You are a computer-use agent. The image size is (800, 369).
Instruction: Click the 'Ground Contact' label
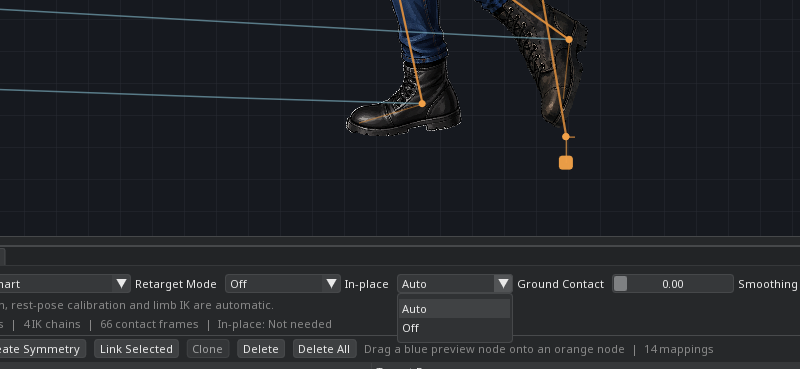click(561, 284)
